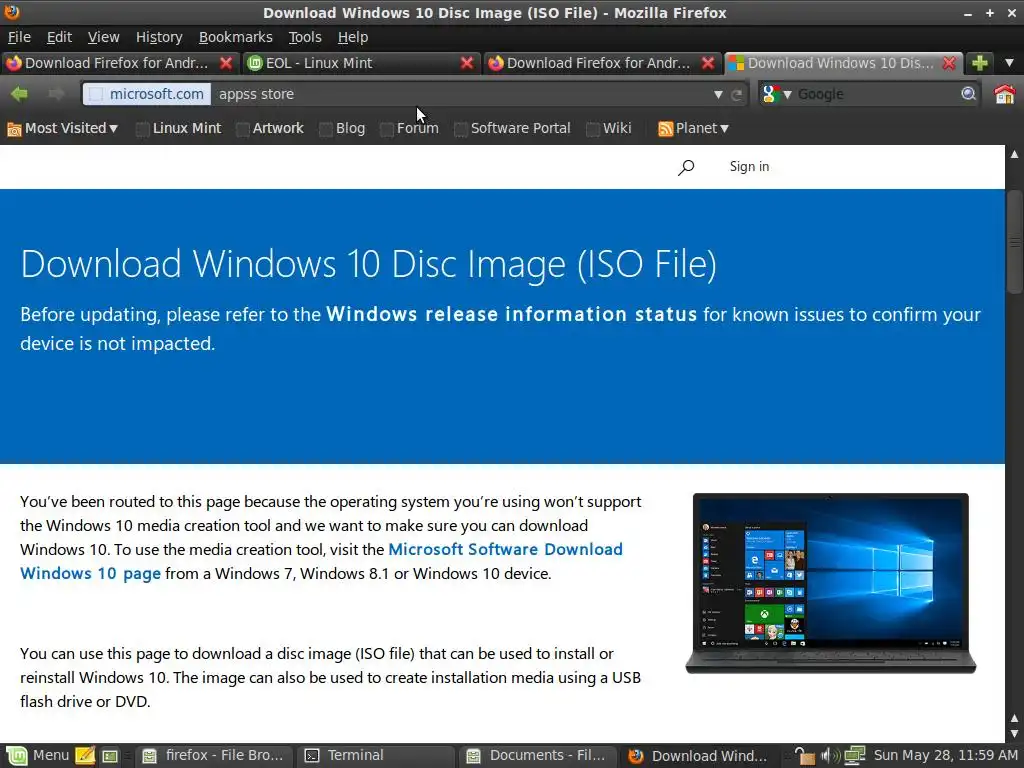
Task: Open the Linux Mint Menu button
Action: point(37,756)
